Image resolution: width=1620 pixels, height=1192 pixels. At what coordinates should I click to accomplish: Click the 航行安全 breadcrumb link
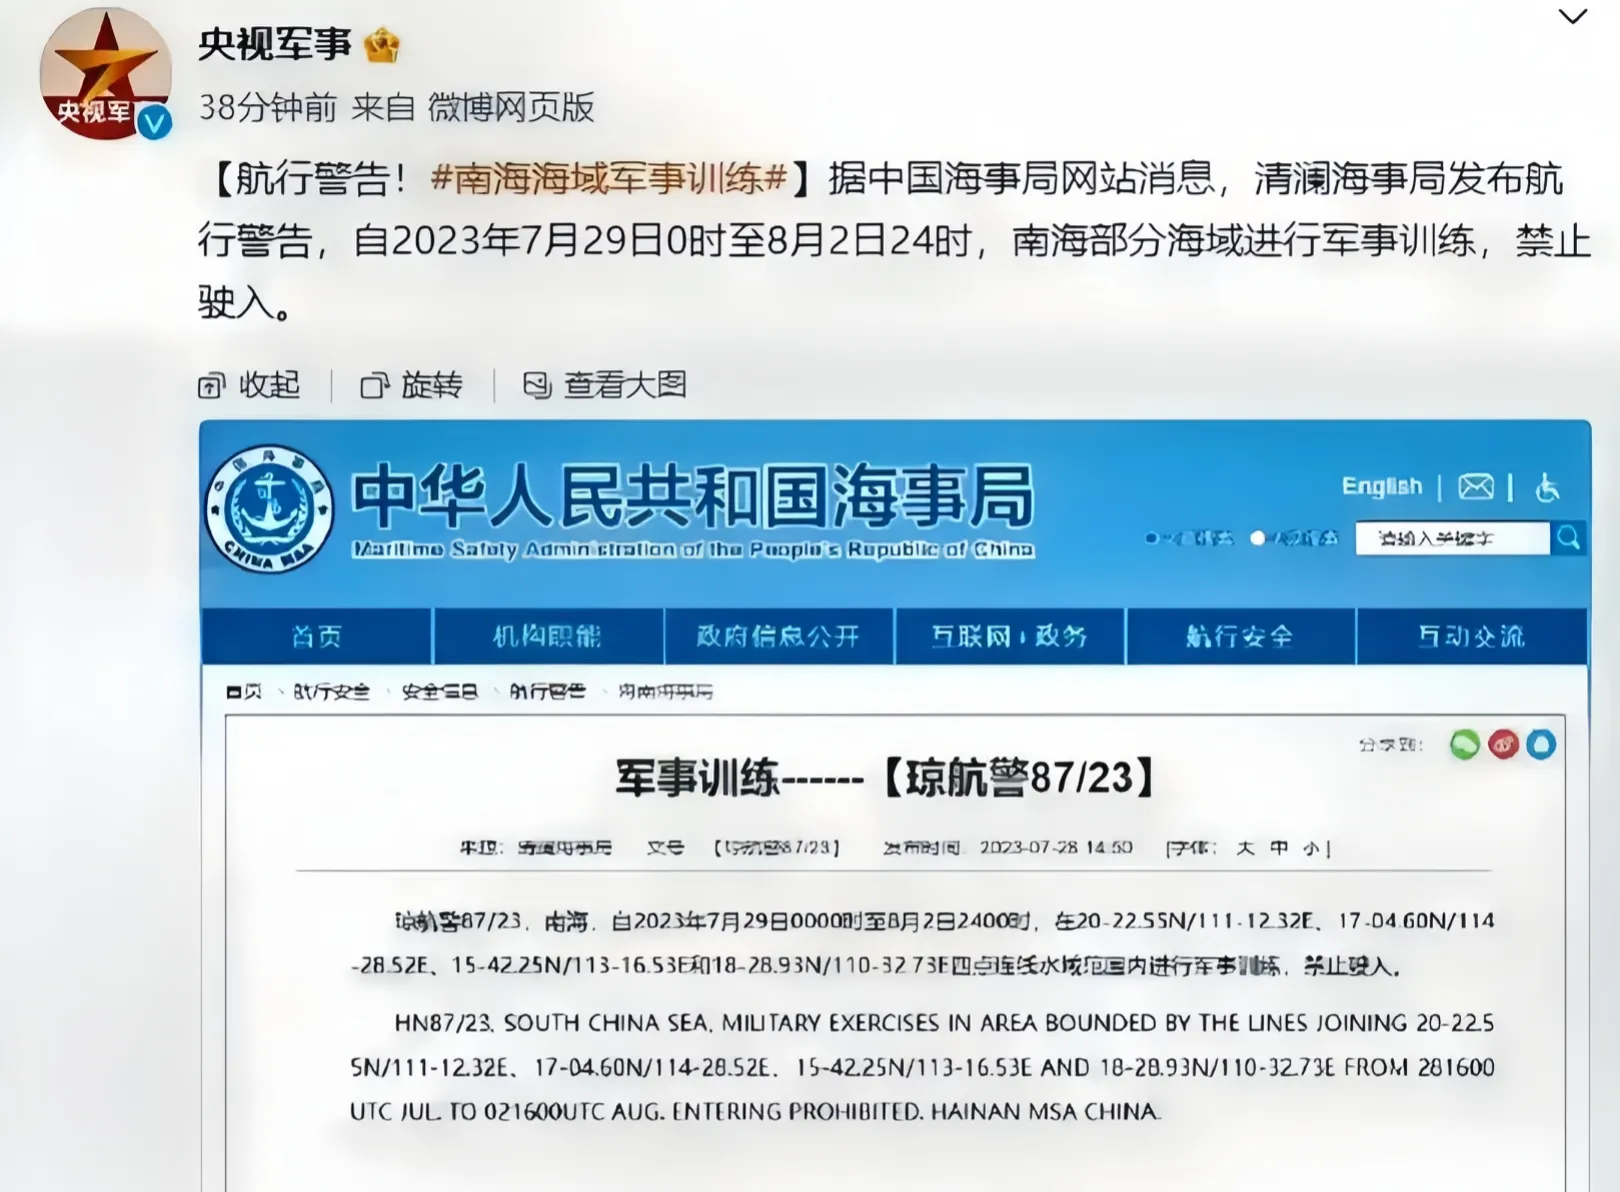pyautogui.click(x=331, y=691)
